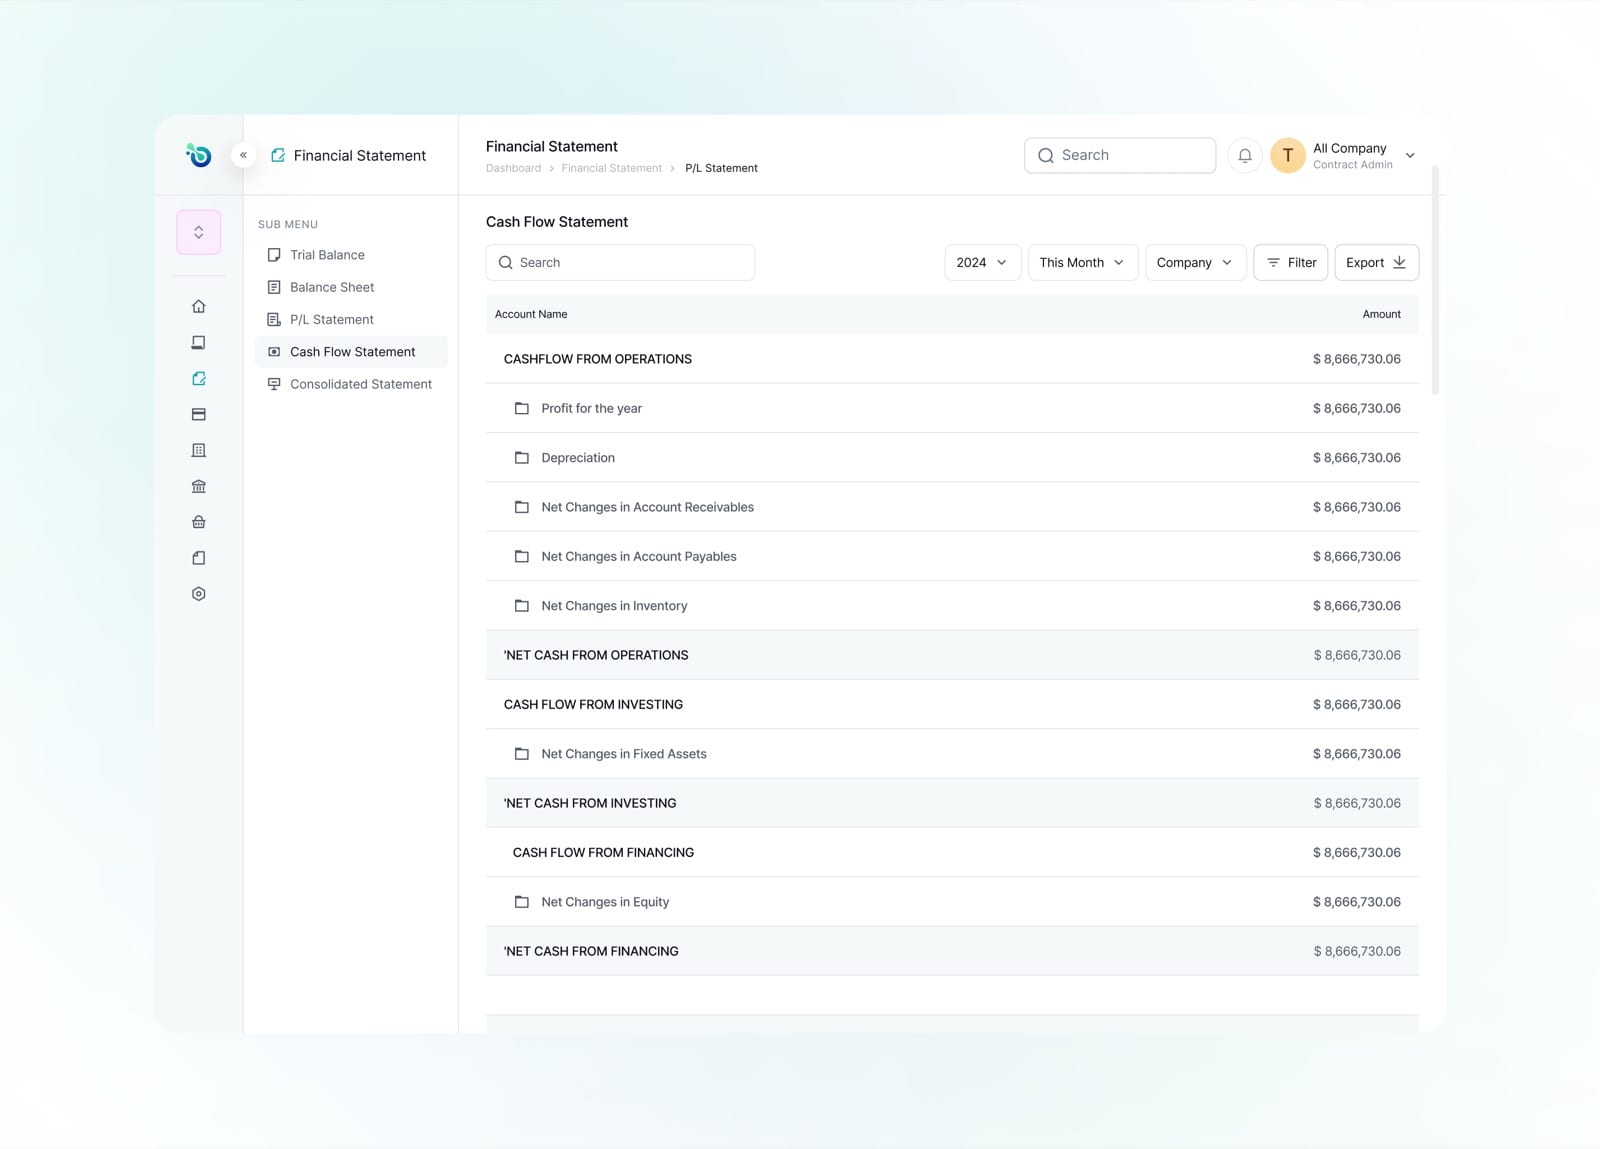Open the bank icon in sidebar

pyautogui.click(x=199, y=486)
